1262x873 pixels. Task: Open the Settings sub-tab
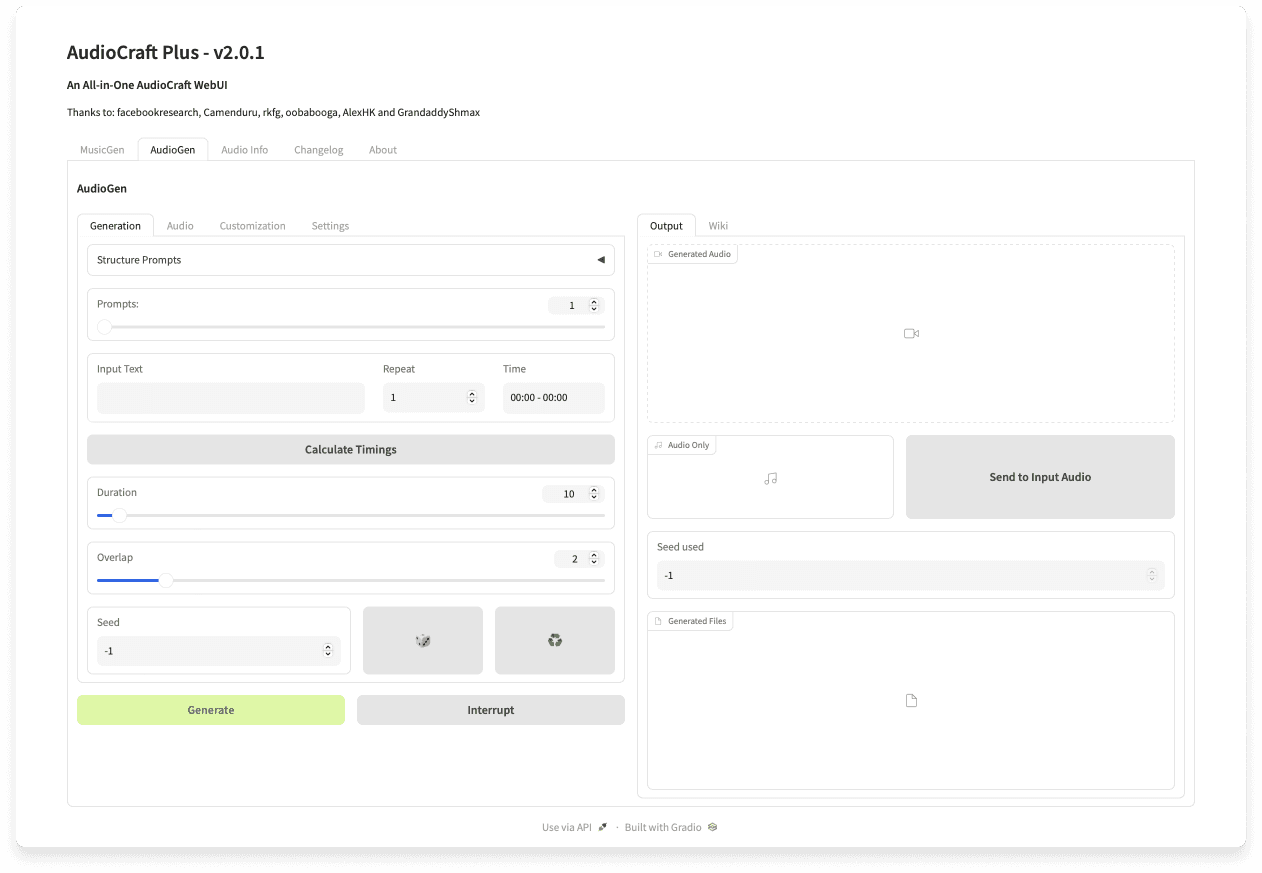[x=330, y=226]
